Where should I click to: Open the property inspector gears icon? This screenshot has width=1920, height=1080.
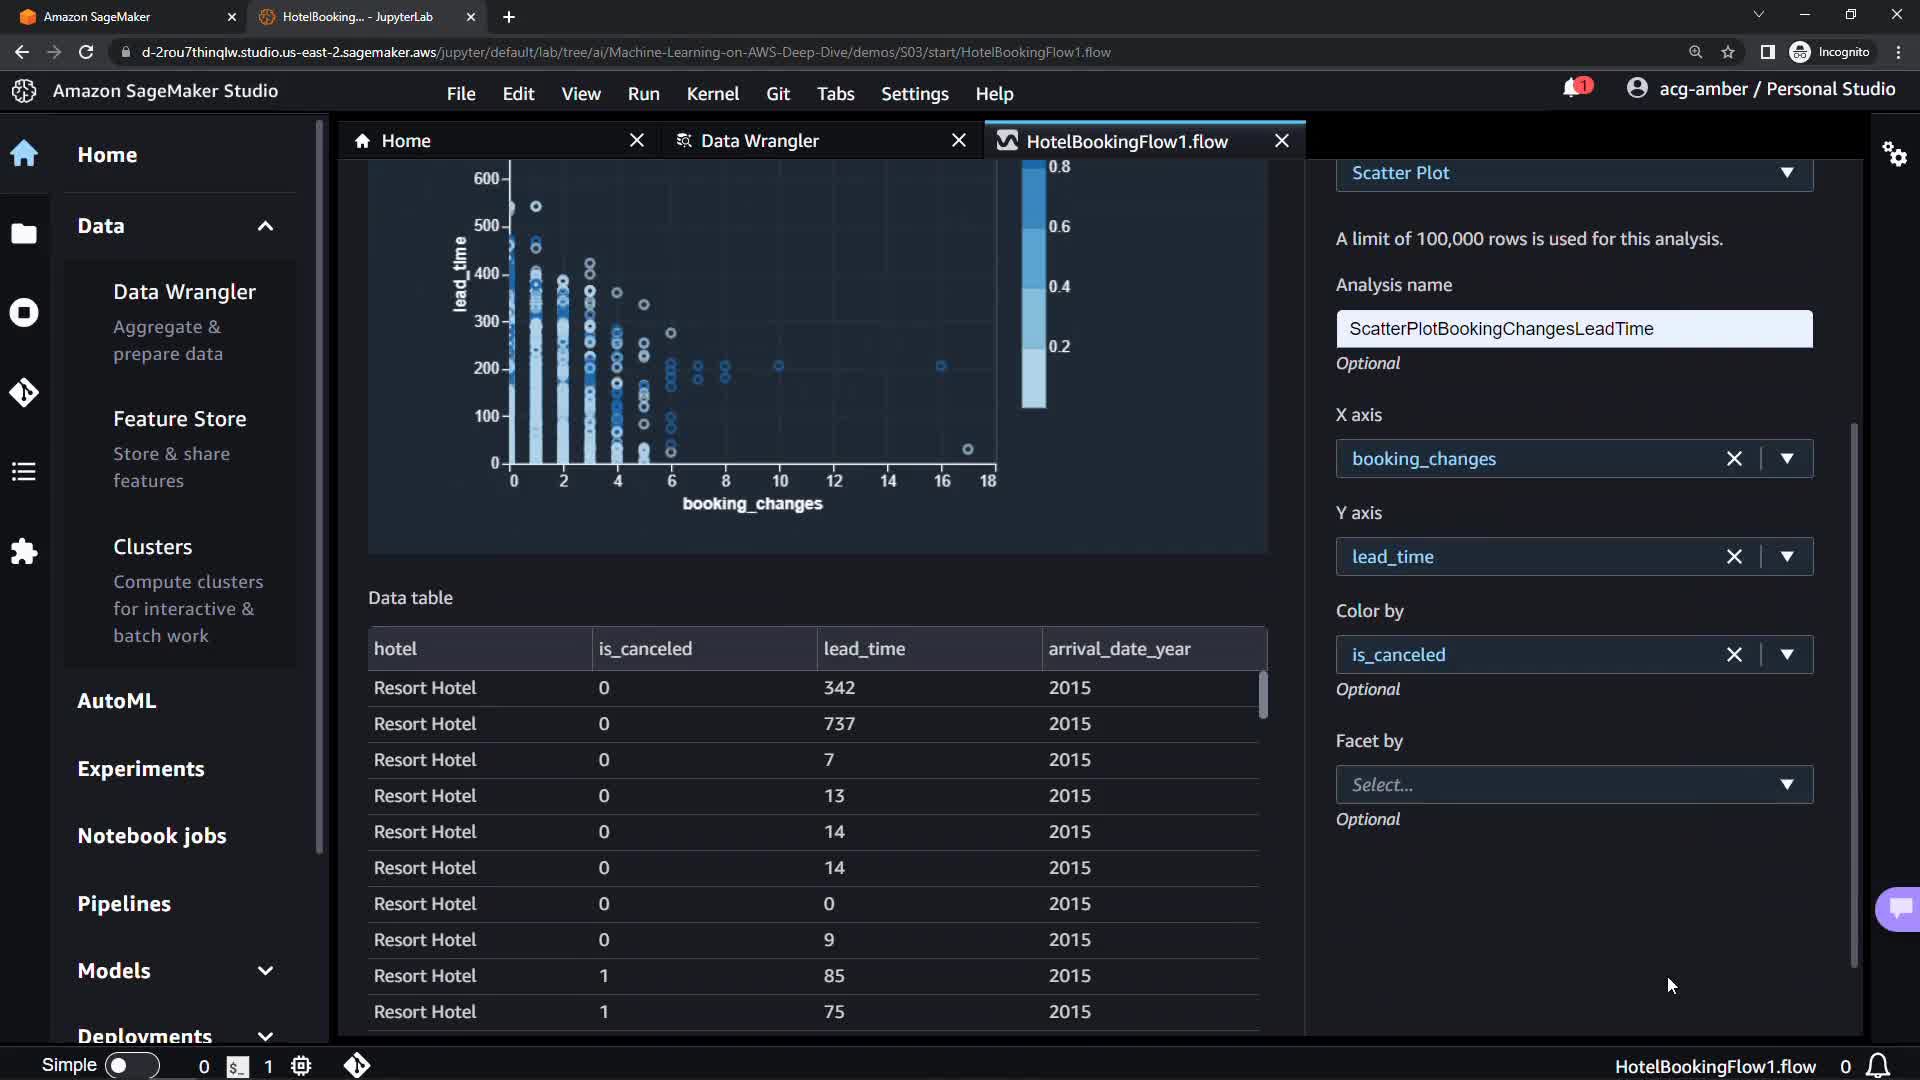(x=1894, y=154)
